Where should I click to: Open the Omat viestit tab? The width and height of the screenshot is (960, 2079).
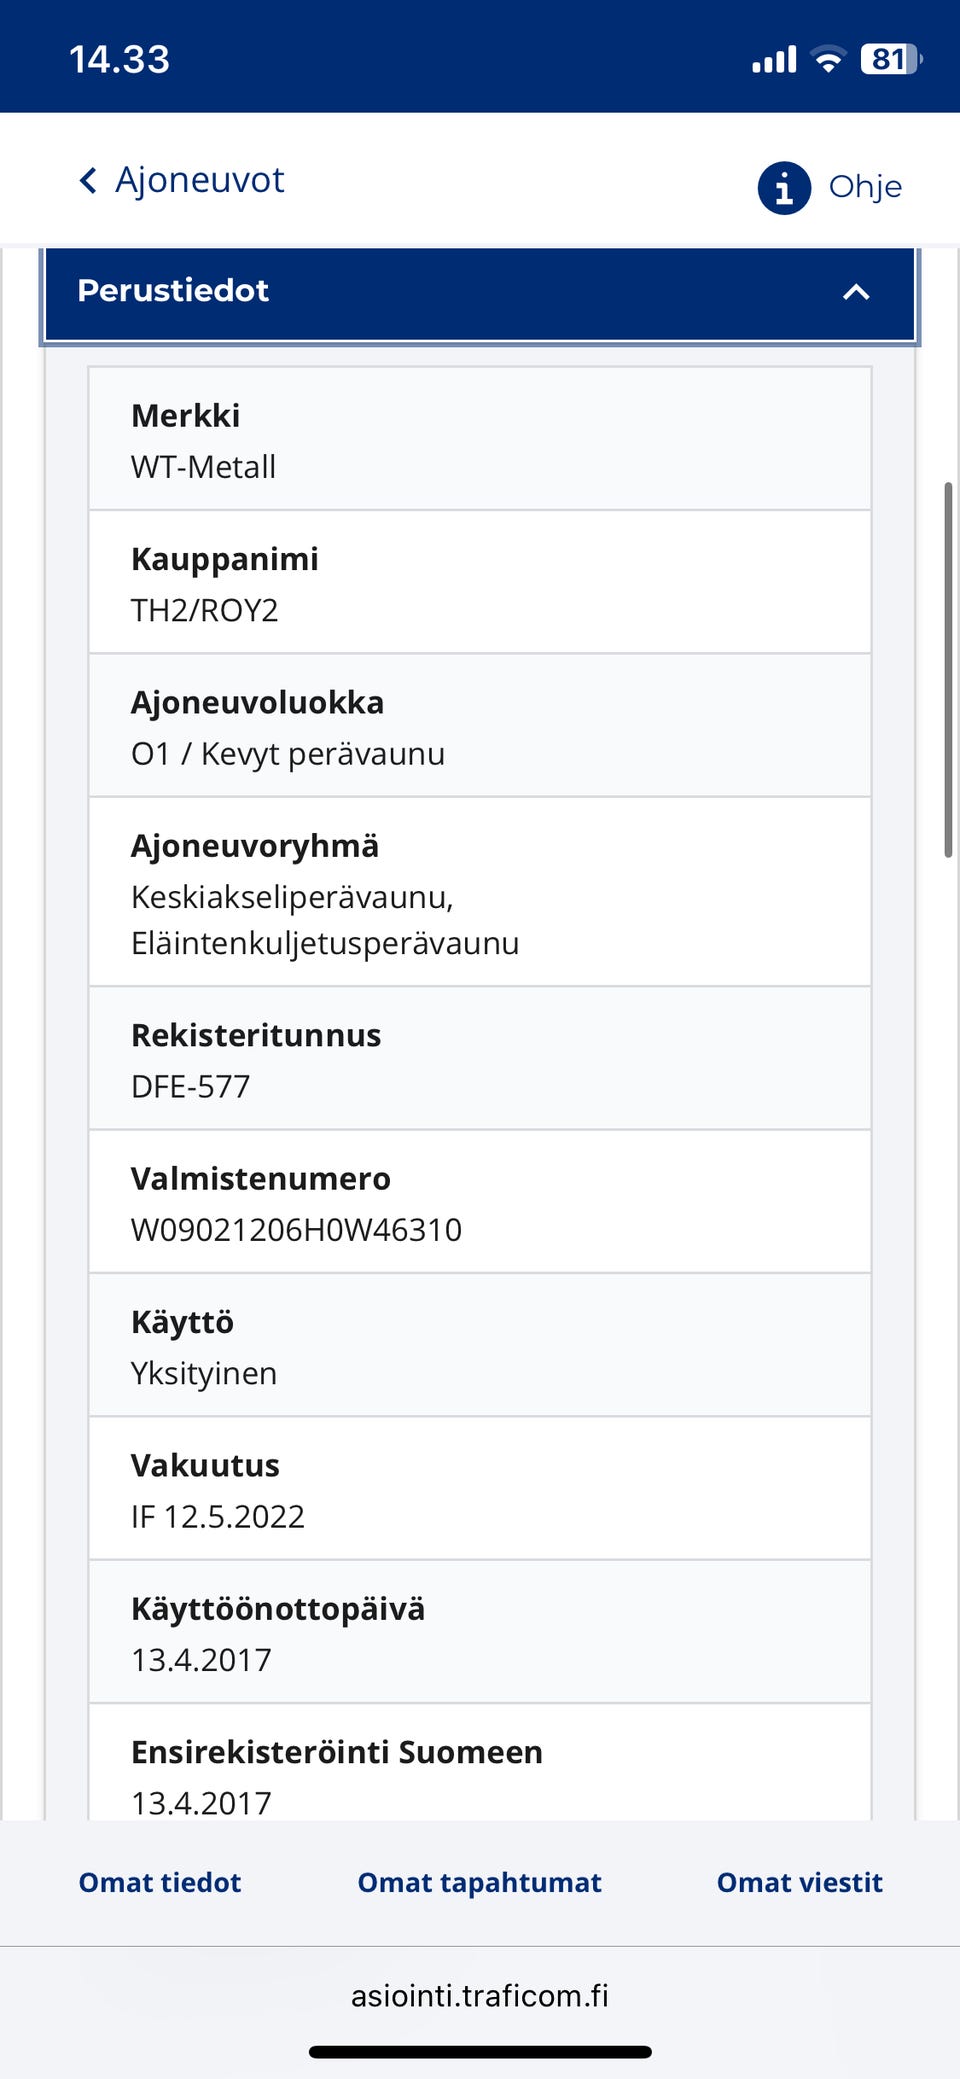click(x=800, y=1882)
